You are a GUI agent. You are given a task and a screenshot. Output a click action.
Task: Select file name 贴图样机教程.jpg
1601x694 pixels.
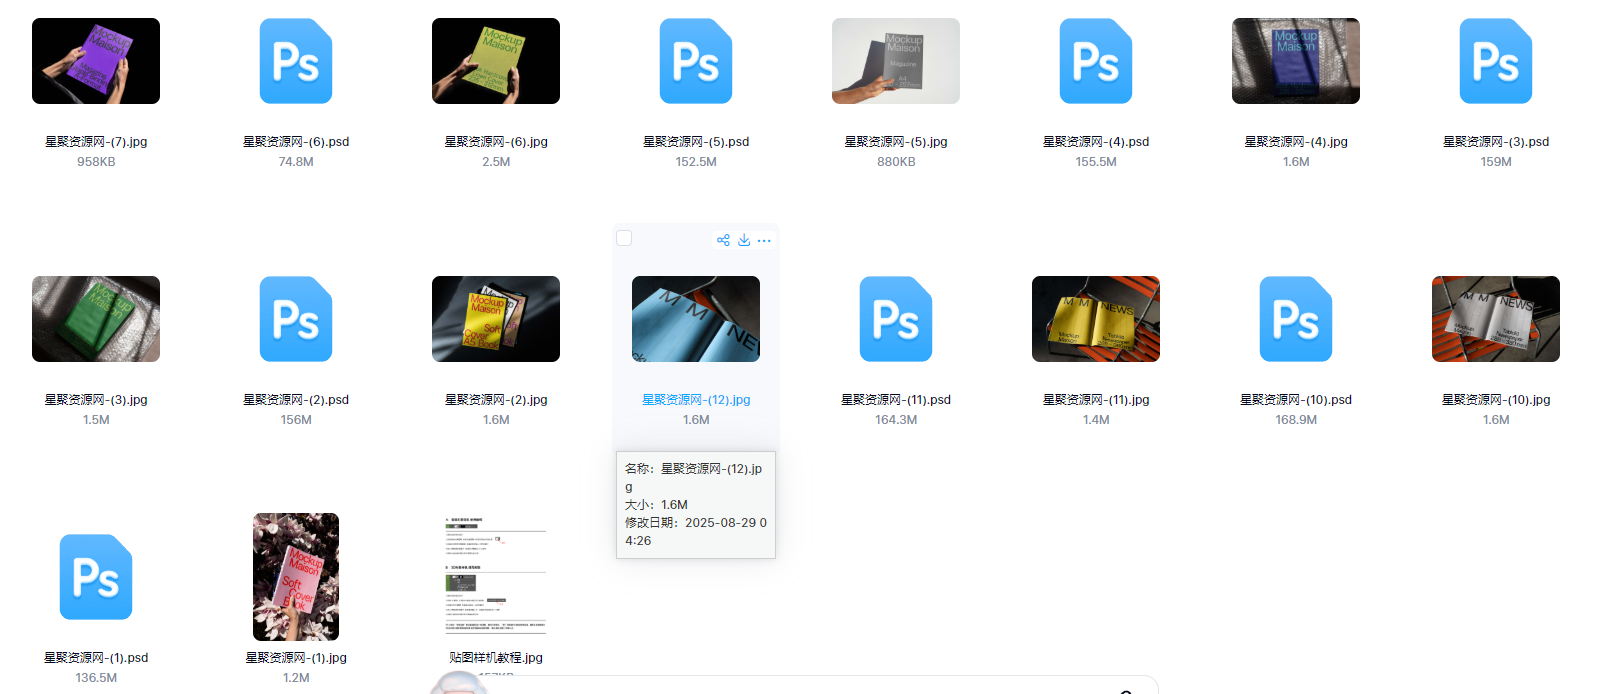tap(496, 658)
